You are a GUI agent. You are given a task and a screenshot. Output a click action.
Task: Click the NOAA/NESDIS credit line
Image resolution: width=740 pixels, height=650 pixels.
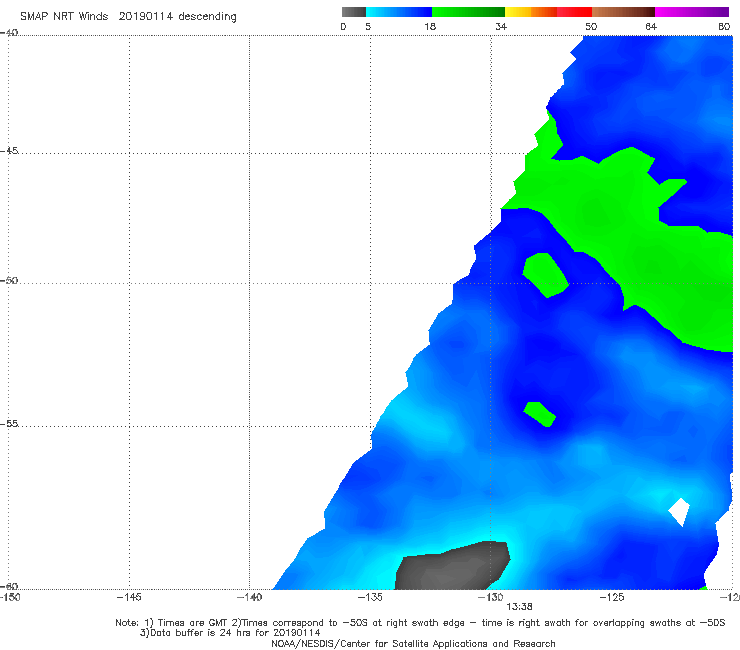click(x=413, y=643)
